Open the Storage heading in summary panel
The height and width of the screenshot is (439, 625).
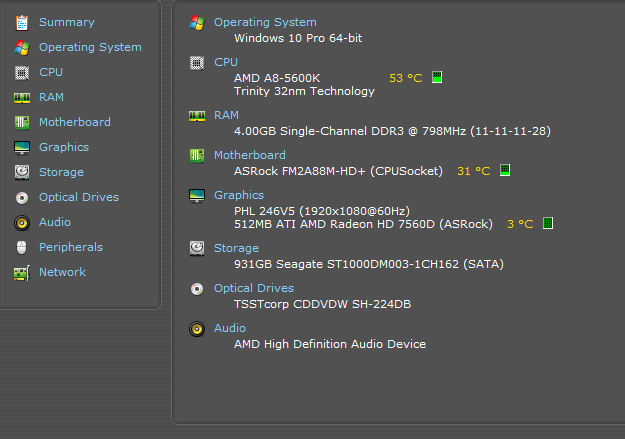[x=239, y=248]
